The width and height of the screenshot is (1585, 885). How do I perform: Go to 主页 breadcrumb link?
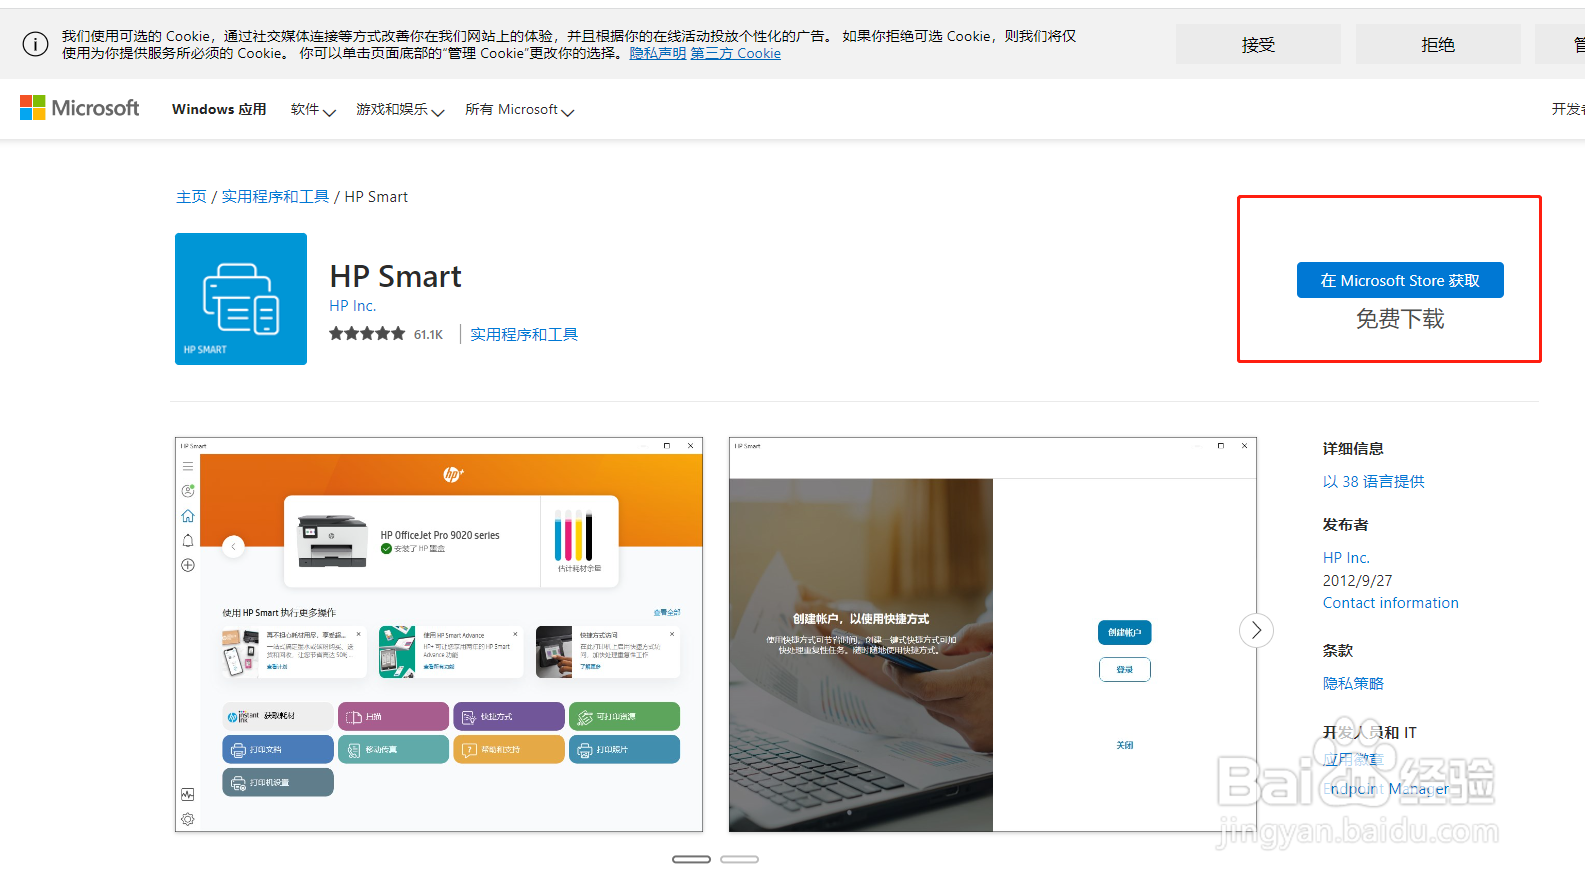pos(191,197)
